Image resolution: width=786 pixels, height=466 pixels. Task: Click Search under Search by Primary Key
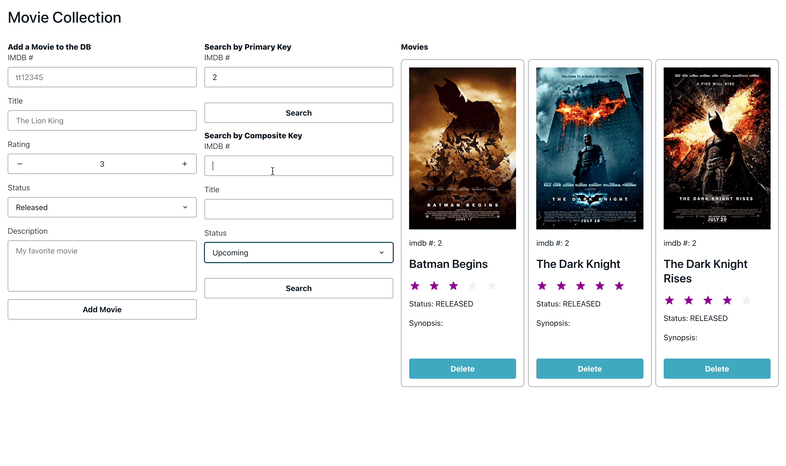click(x=299, y=113)
